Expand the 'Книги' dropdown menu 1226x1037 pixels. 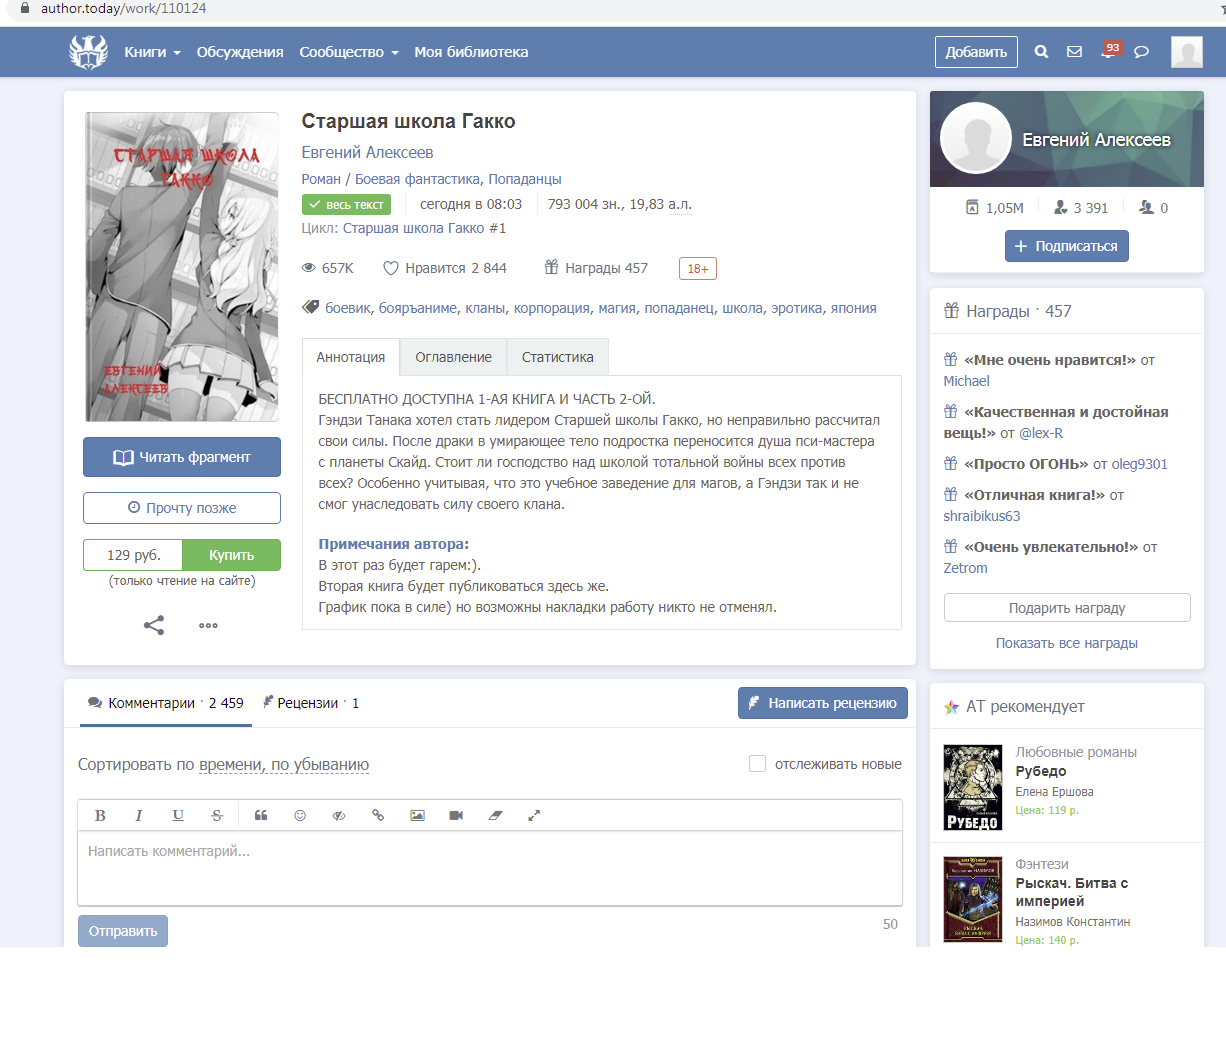click(152, 52)
